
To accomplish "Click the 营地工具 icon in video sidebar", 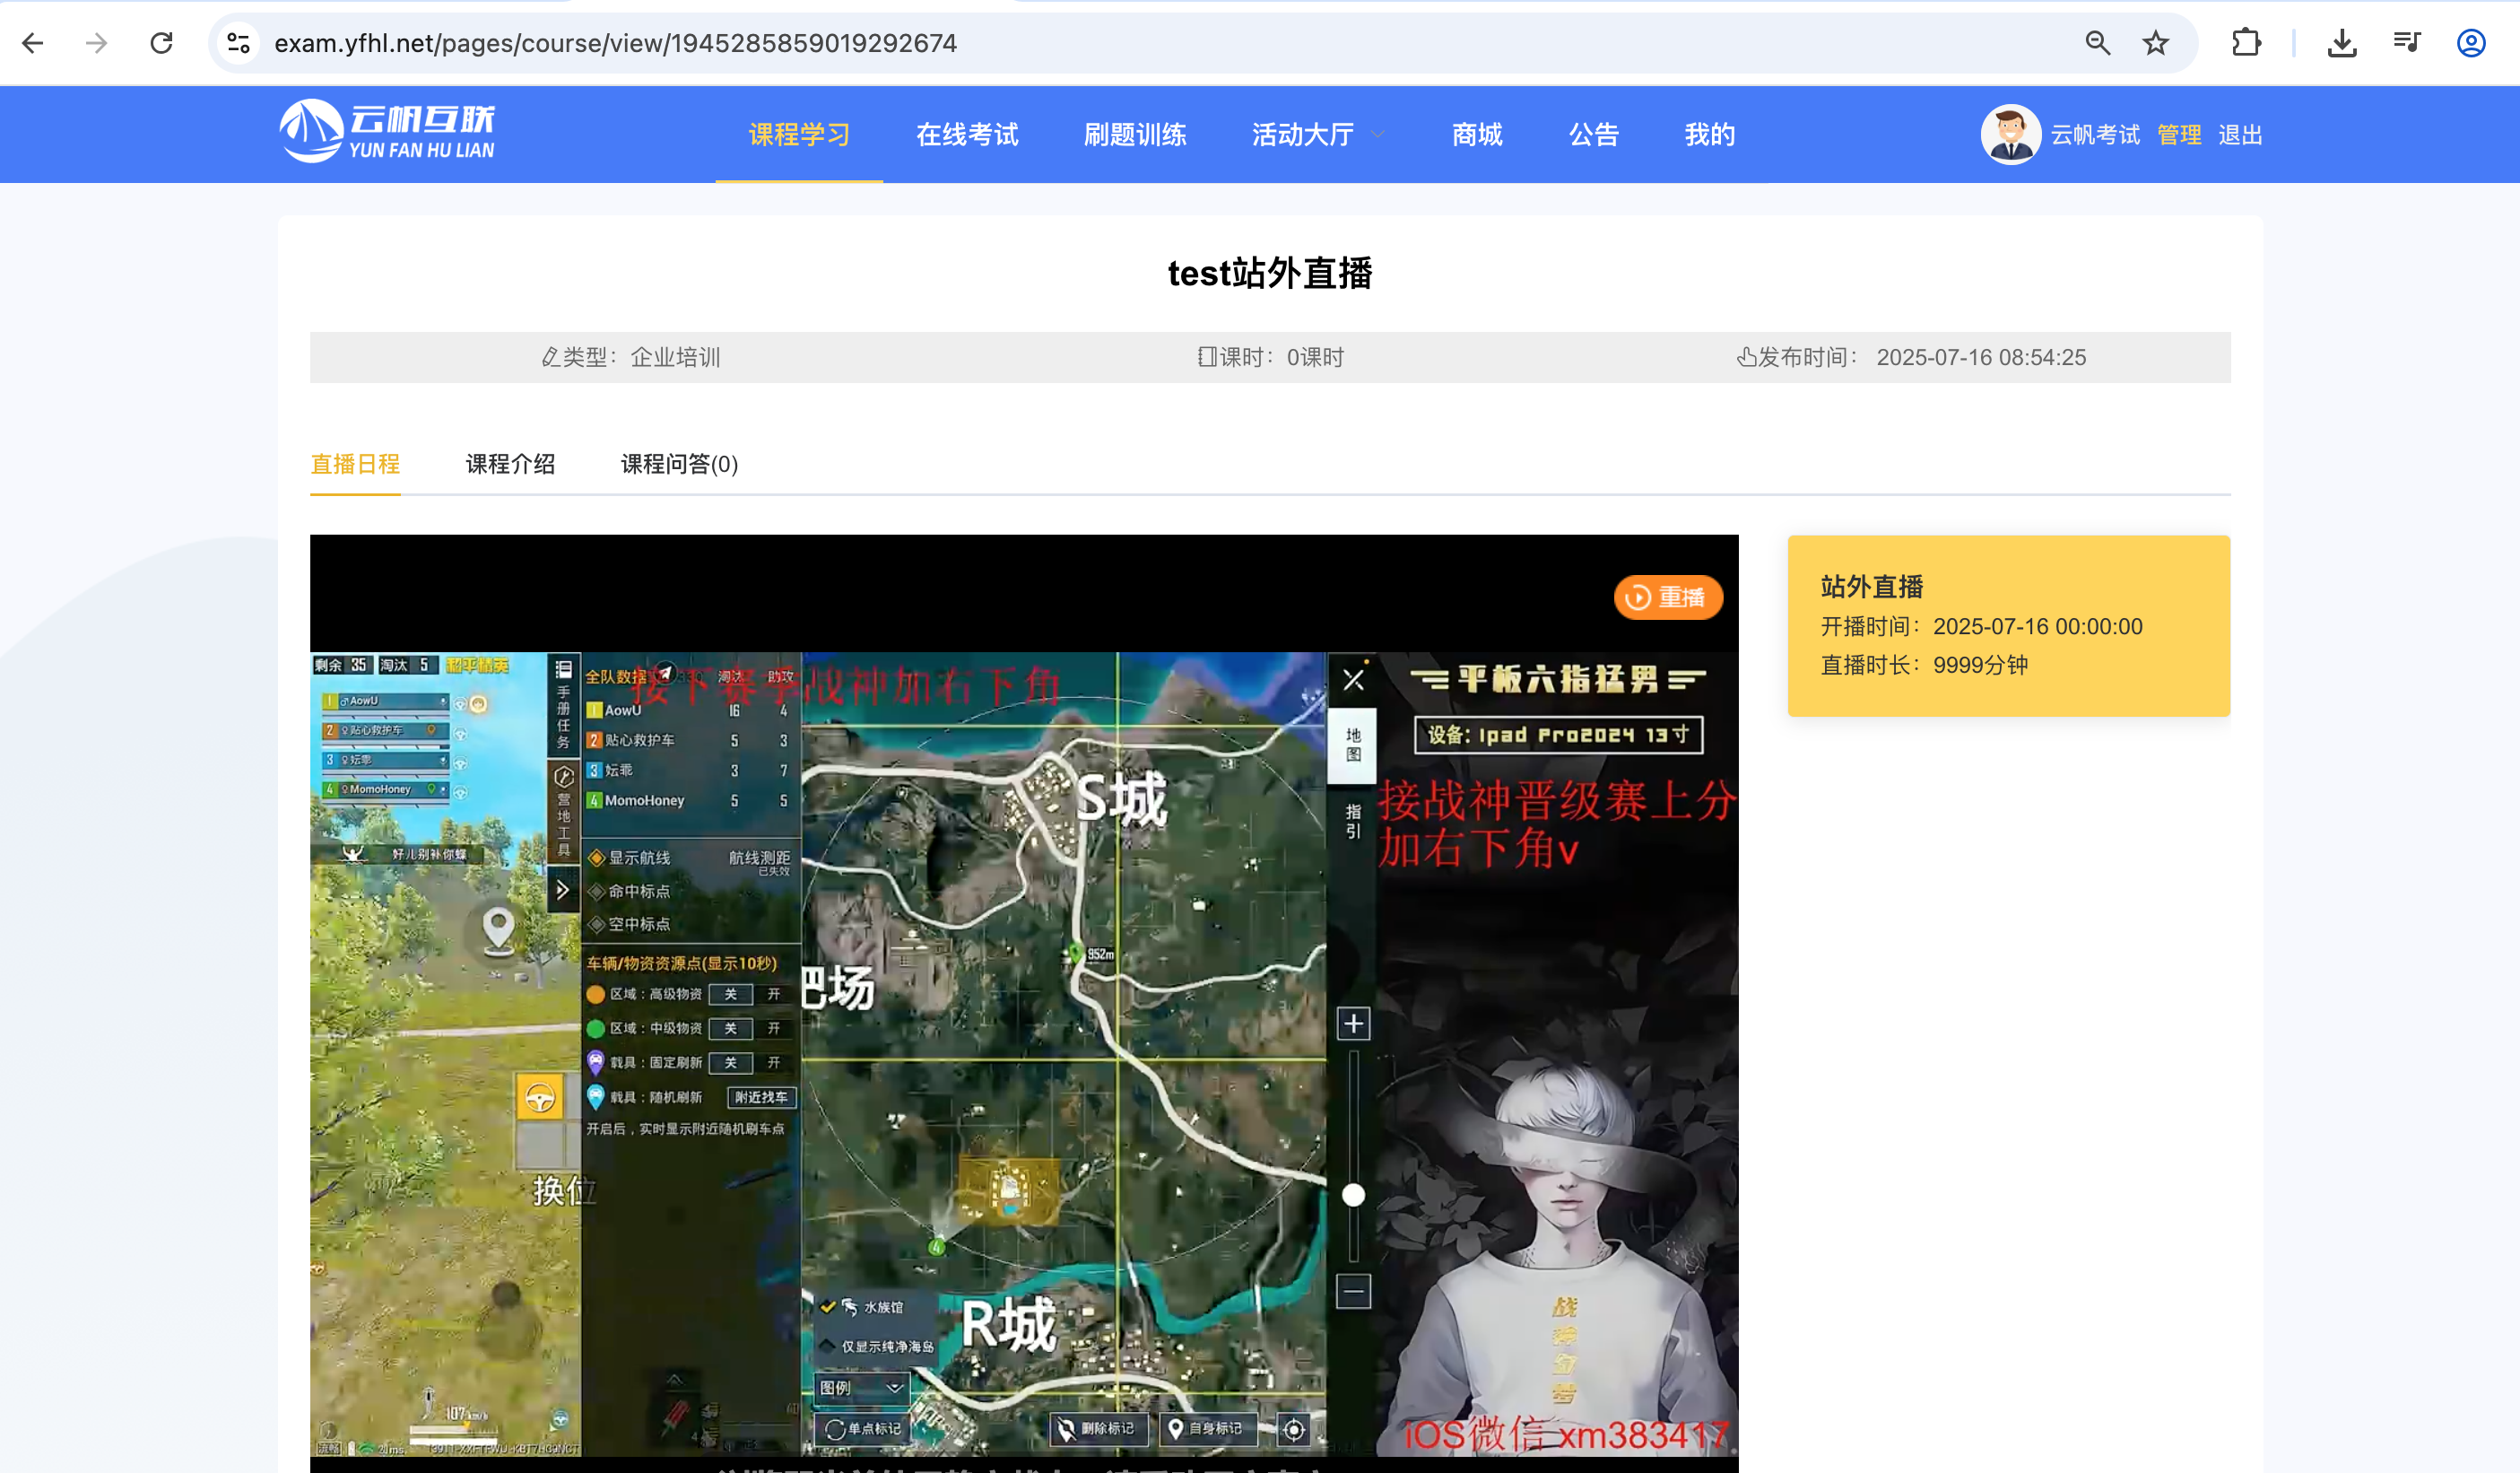I will coord(563,811).
